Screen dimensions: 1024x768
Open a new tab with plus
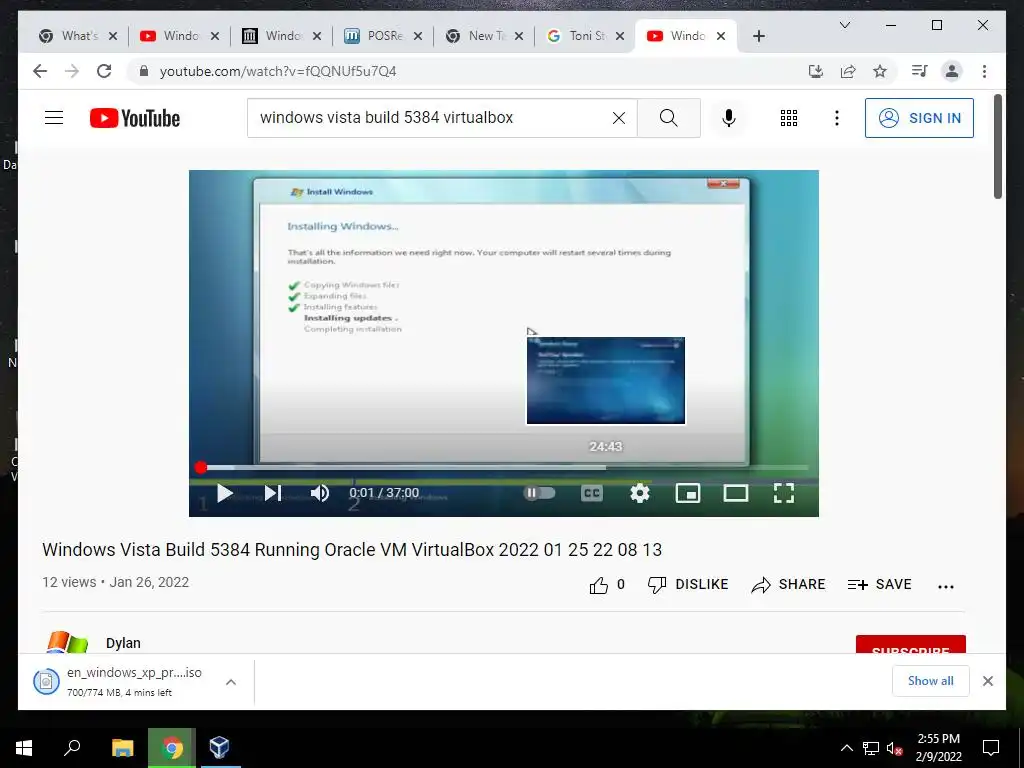click(758, 36)
